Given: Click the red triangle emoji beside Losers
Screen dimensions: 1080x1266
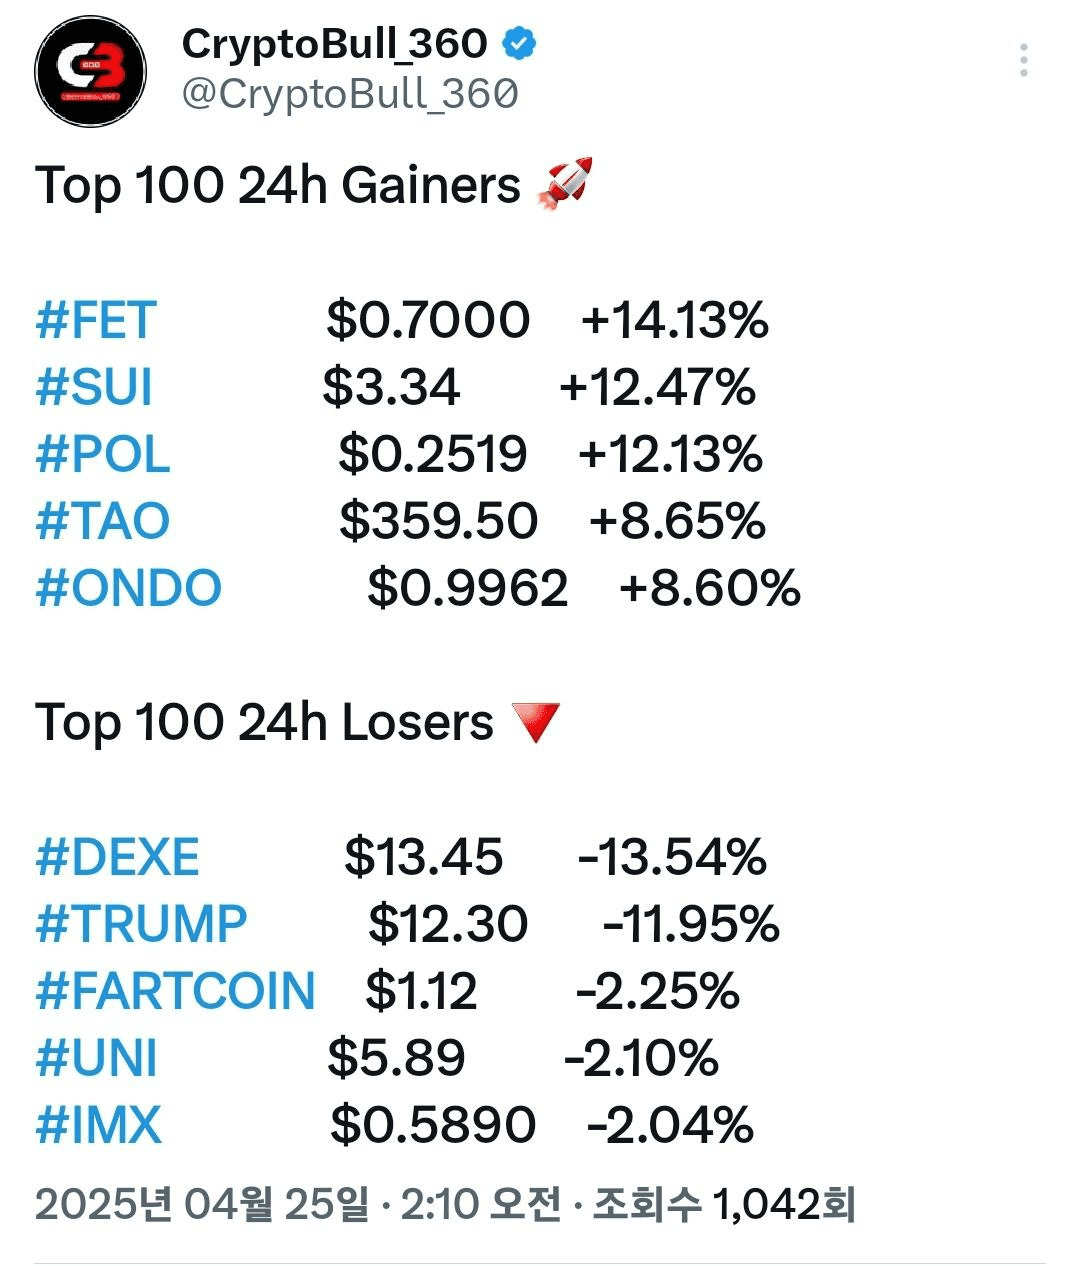Looking at the screenshot, I should click(x=535, y=722).
